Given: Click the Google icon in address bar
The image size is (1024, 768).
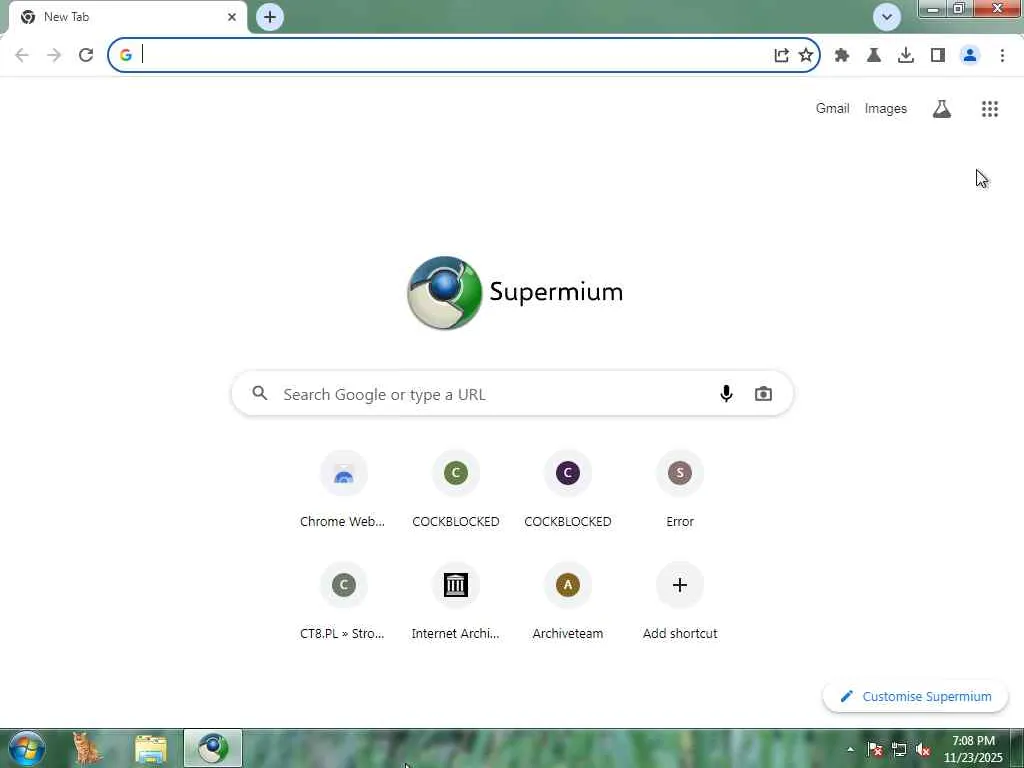Looking at the screenshot, I should point(125,55).
